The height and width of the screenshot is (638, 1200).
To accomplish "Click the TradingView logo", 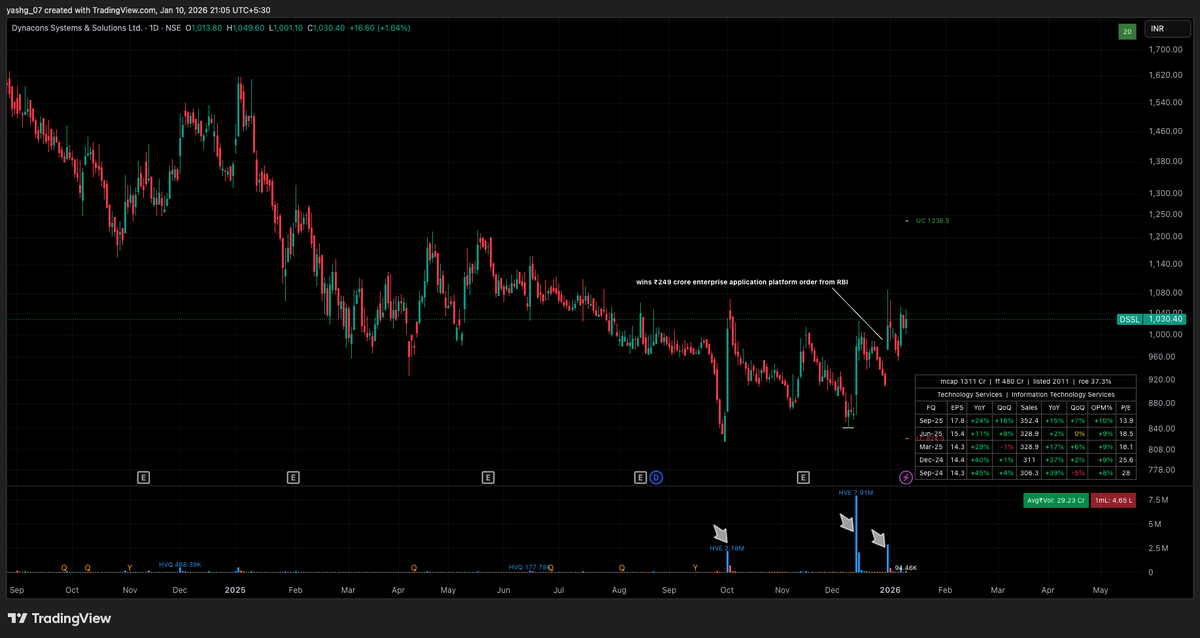I will 60,618.
